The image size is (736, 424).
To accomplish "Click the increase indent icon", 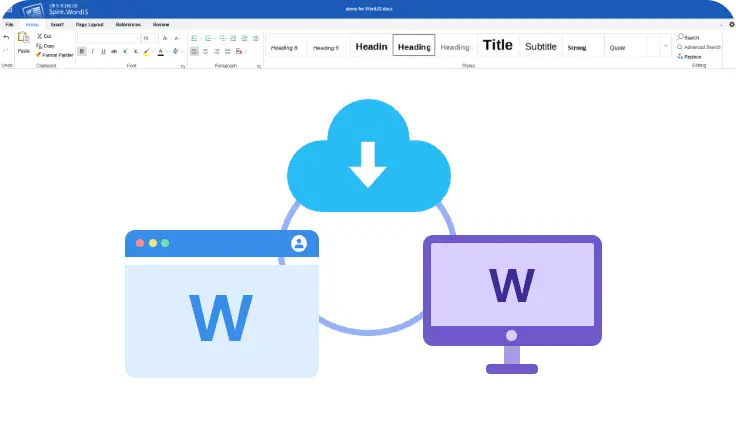I will pyautogui.click(x=244, y=38).
